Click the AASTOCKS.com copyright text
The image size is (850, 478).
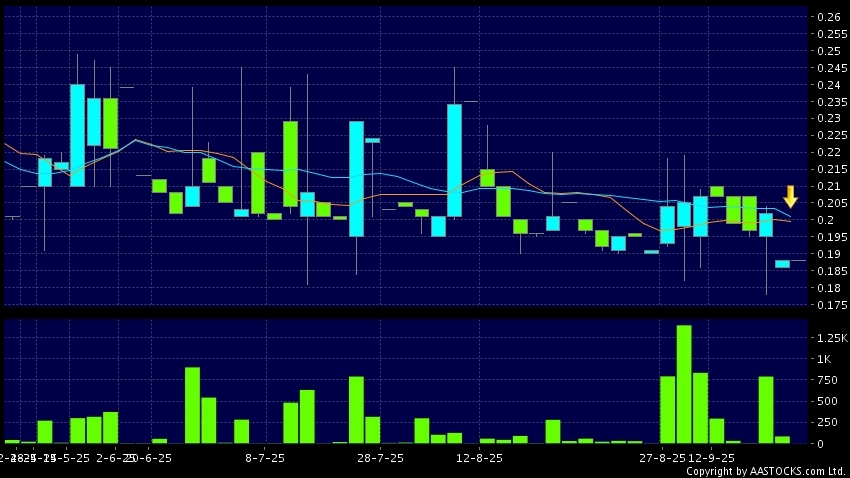pyautogui.click(x=766, y=471)
